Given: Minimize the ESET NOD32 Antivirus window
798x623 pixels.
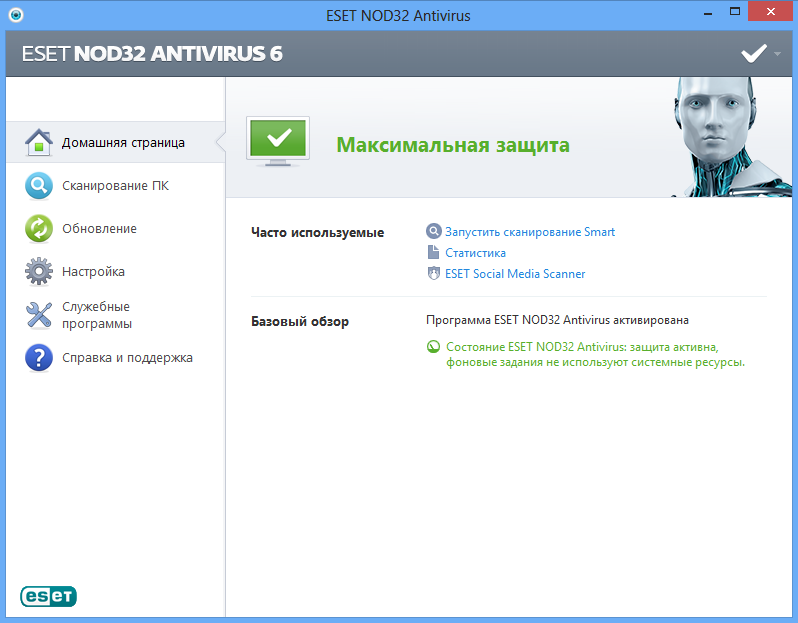Looking at the screenshot, I should pyautogui.click(x=707, y=12).
